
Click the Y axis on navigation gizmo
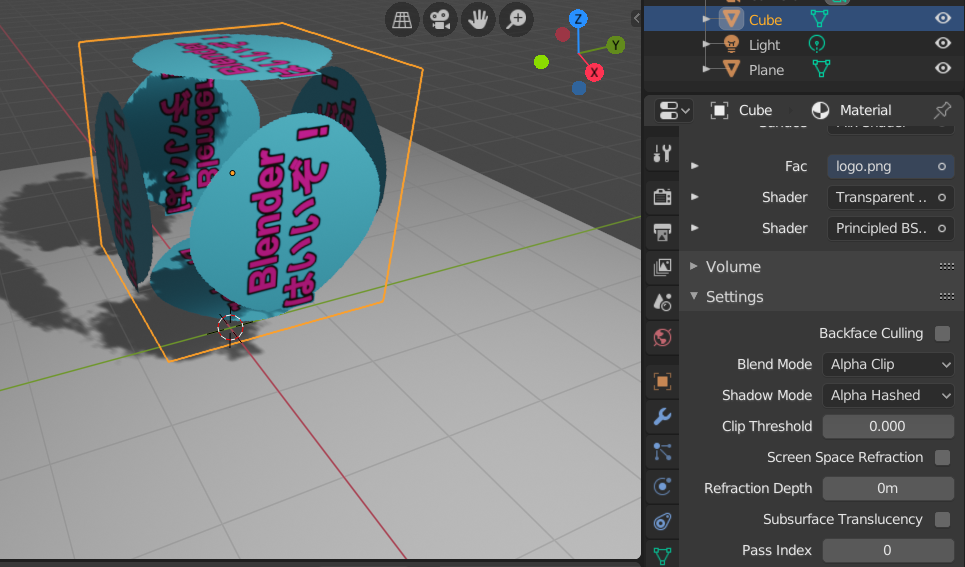615,45
